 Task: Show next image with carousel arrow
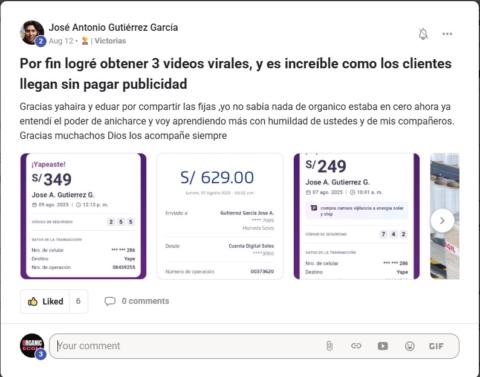[x=442, y=221]
